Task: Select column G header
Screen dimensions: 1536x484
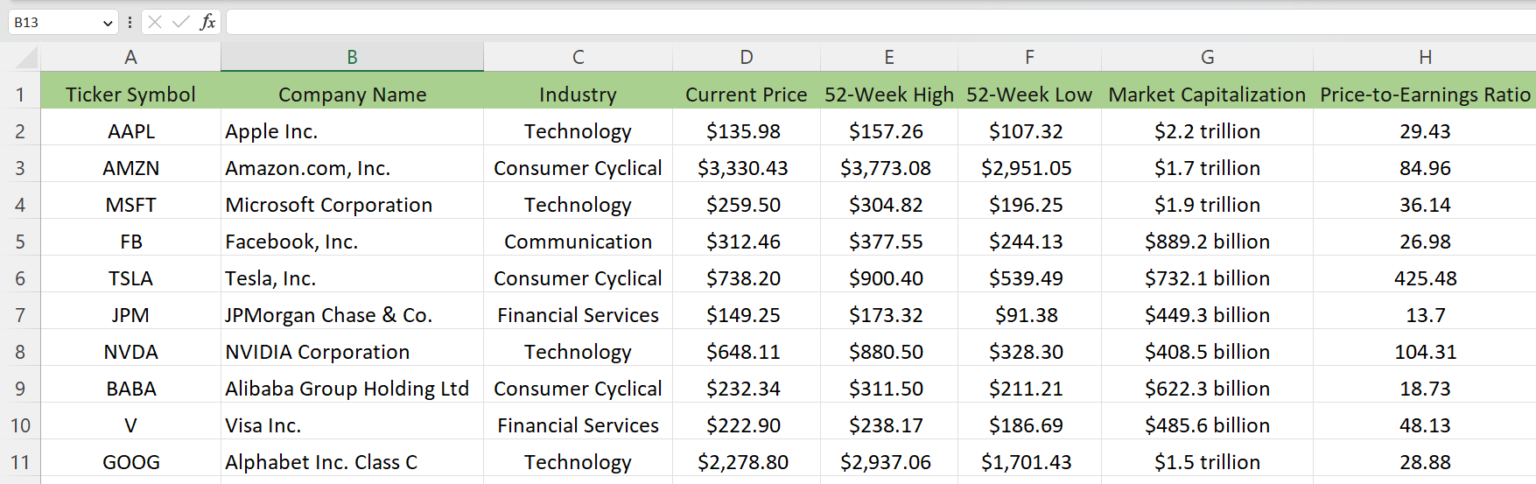Action: (1207, 57)
